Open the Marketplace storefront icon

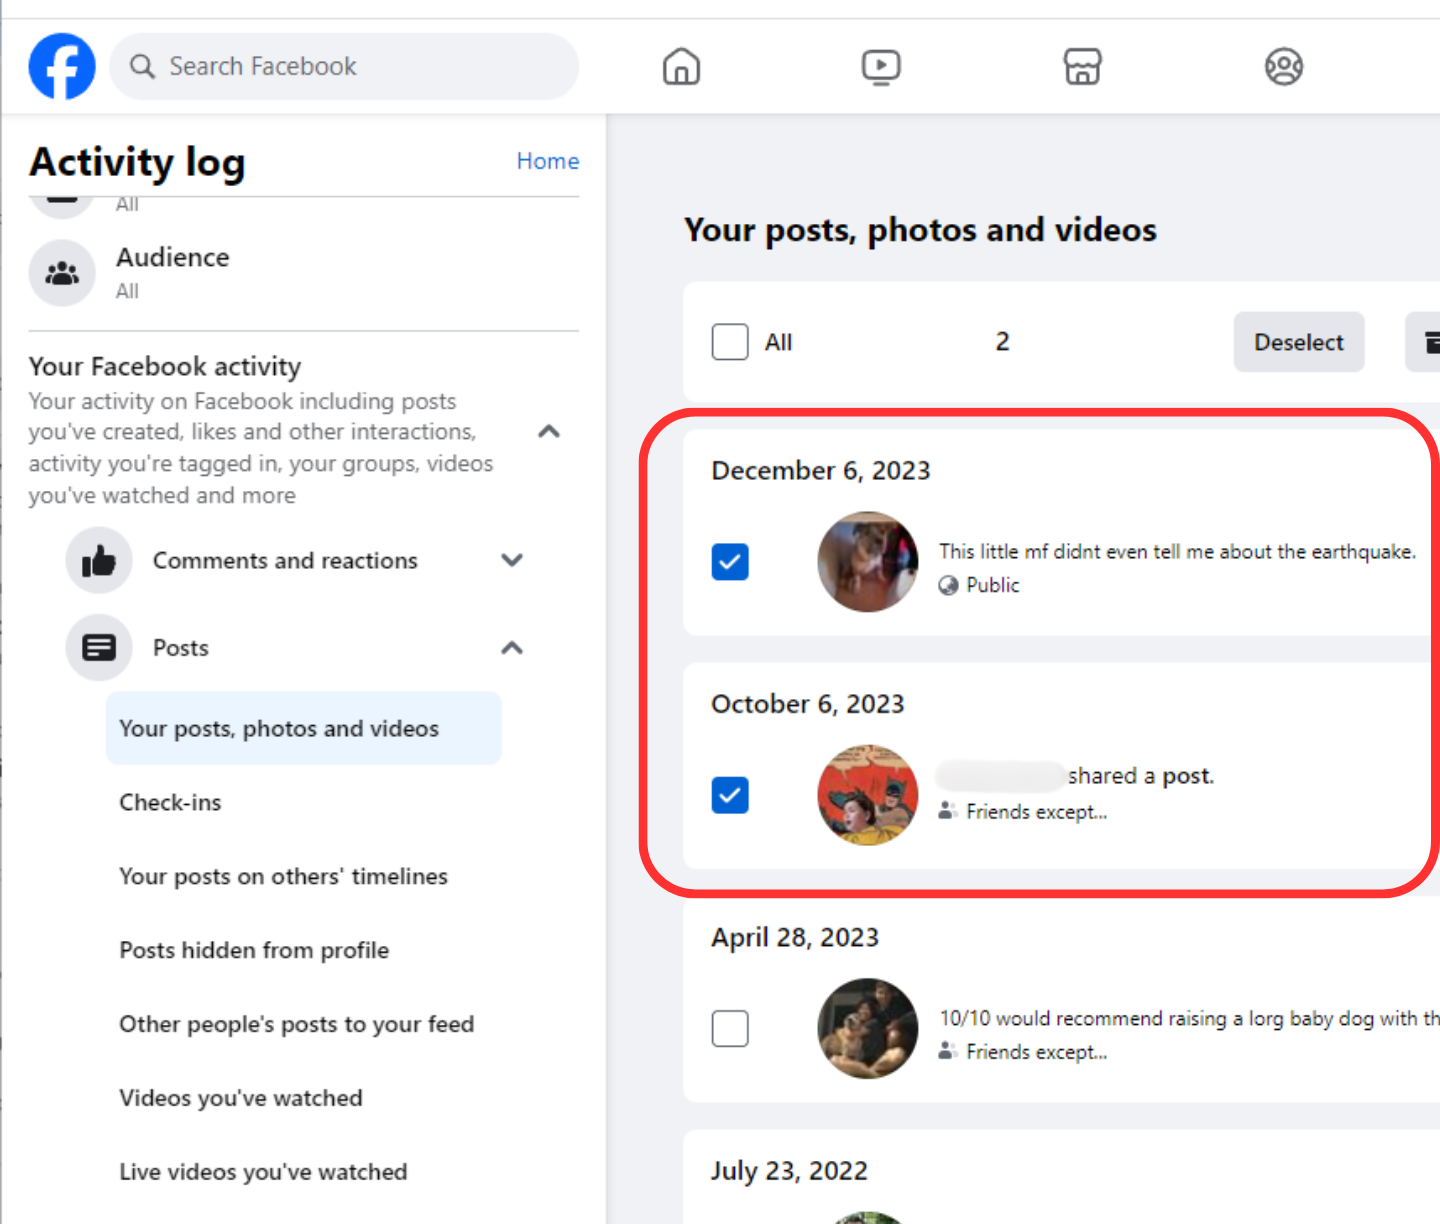pyautogui.click(x=1082, y=67)
